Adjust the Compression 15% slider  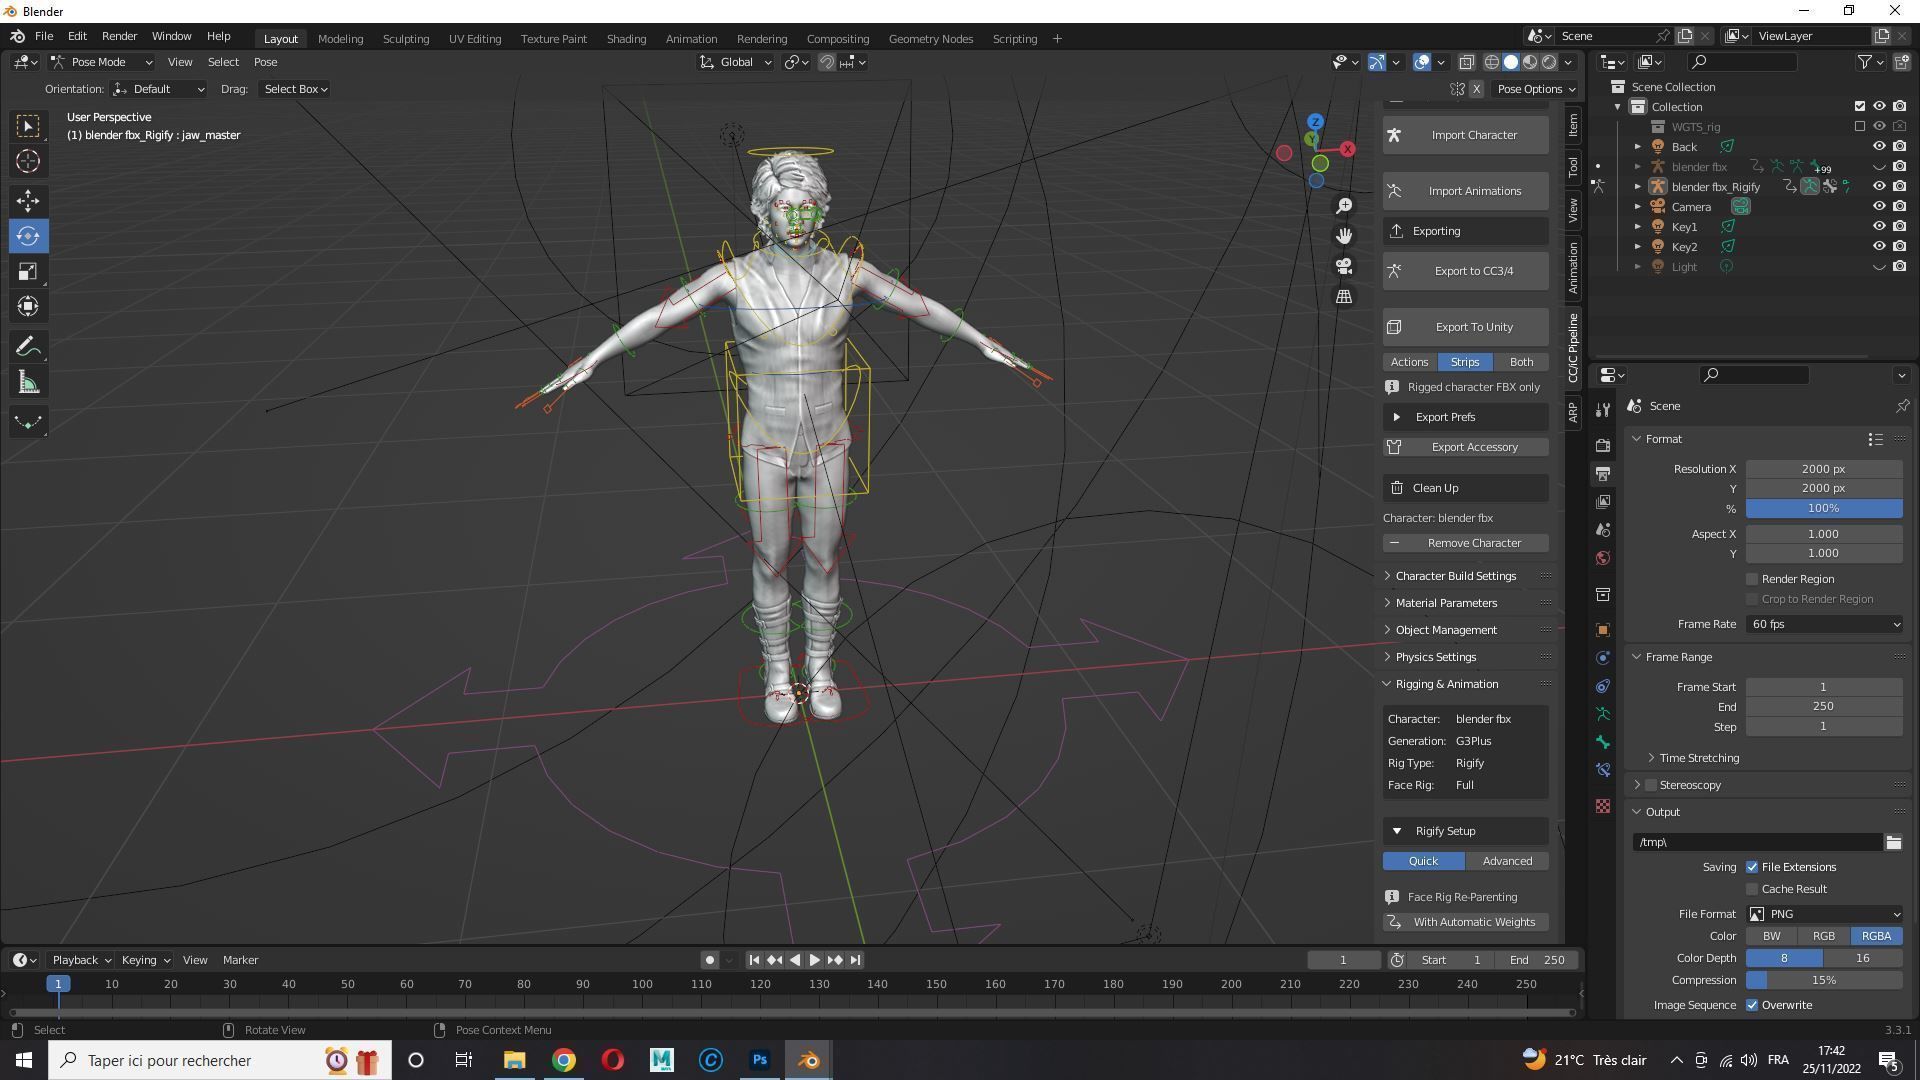click(x=1824, y=980)
